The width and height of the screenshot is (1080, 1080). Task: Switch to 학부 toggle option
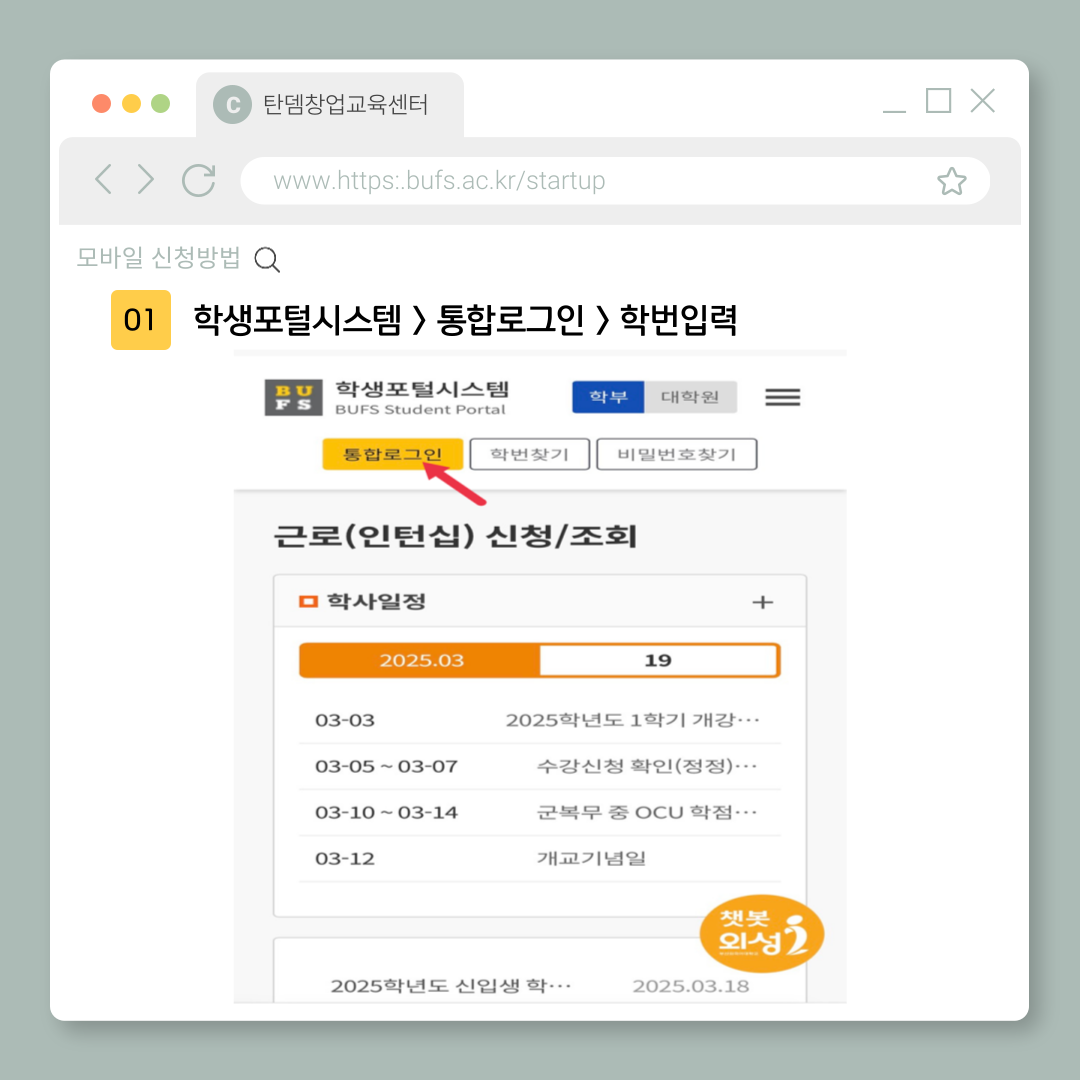coord(608,397)
